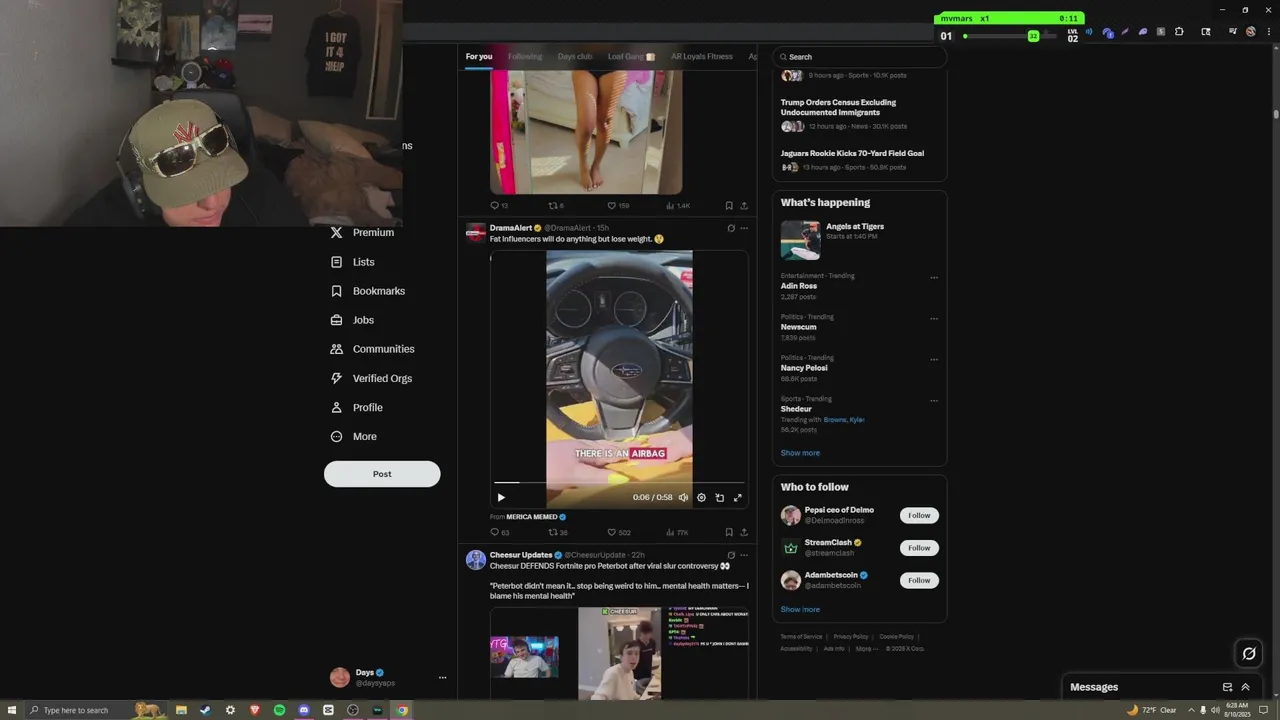Open Trump Orders Census news story
This screenshot has height=720, width=1280.
tap(838, 107)
